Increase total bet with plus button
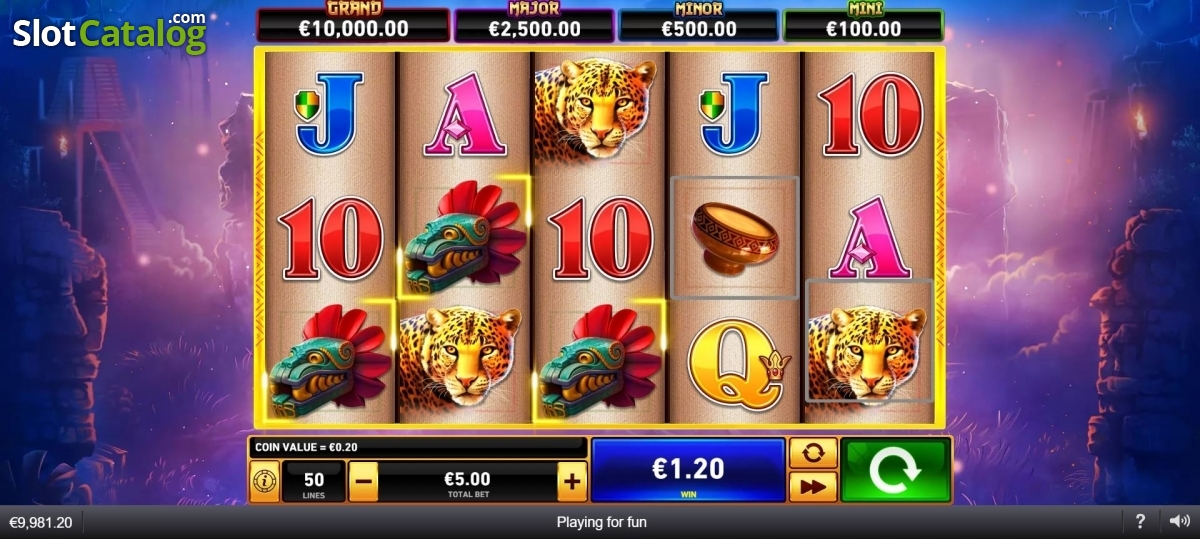The height and width of the screenshot is (539, 1200). (x=571, y=482)
